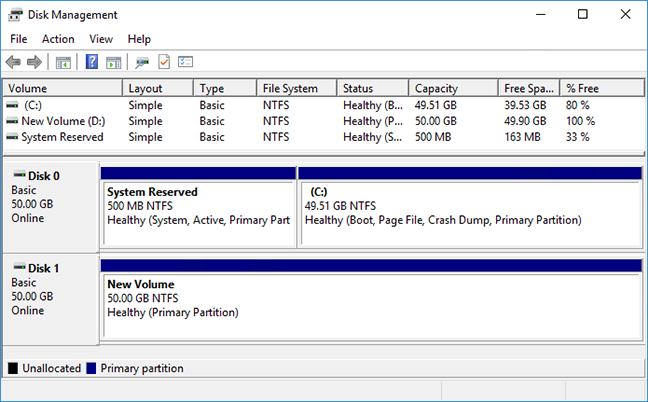Click the NTFS cell in New Volume row

276,121
